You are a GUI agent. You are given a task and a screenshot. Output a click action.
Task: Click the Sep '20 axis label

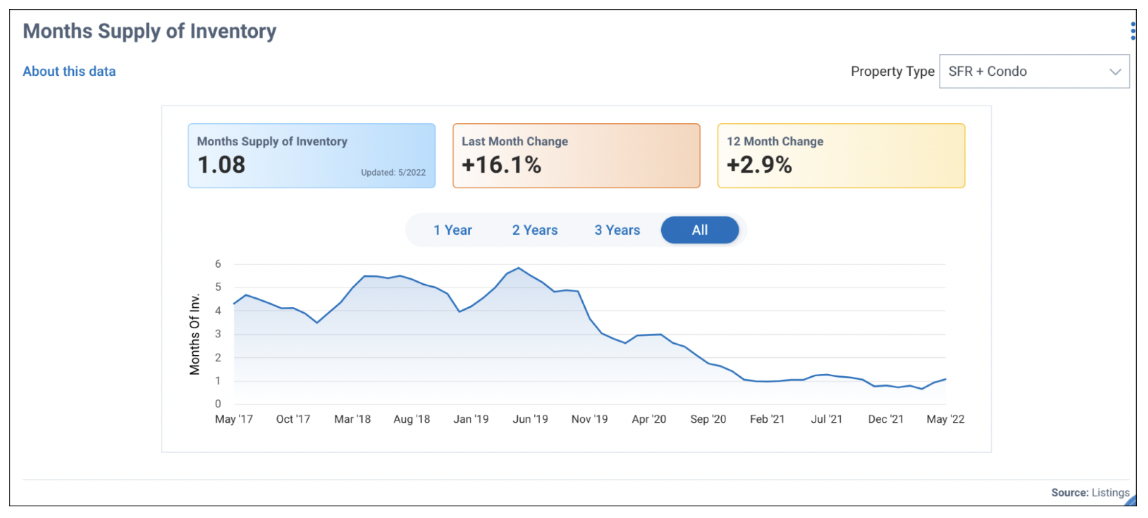[709, 419]
